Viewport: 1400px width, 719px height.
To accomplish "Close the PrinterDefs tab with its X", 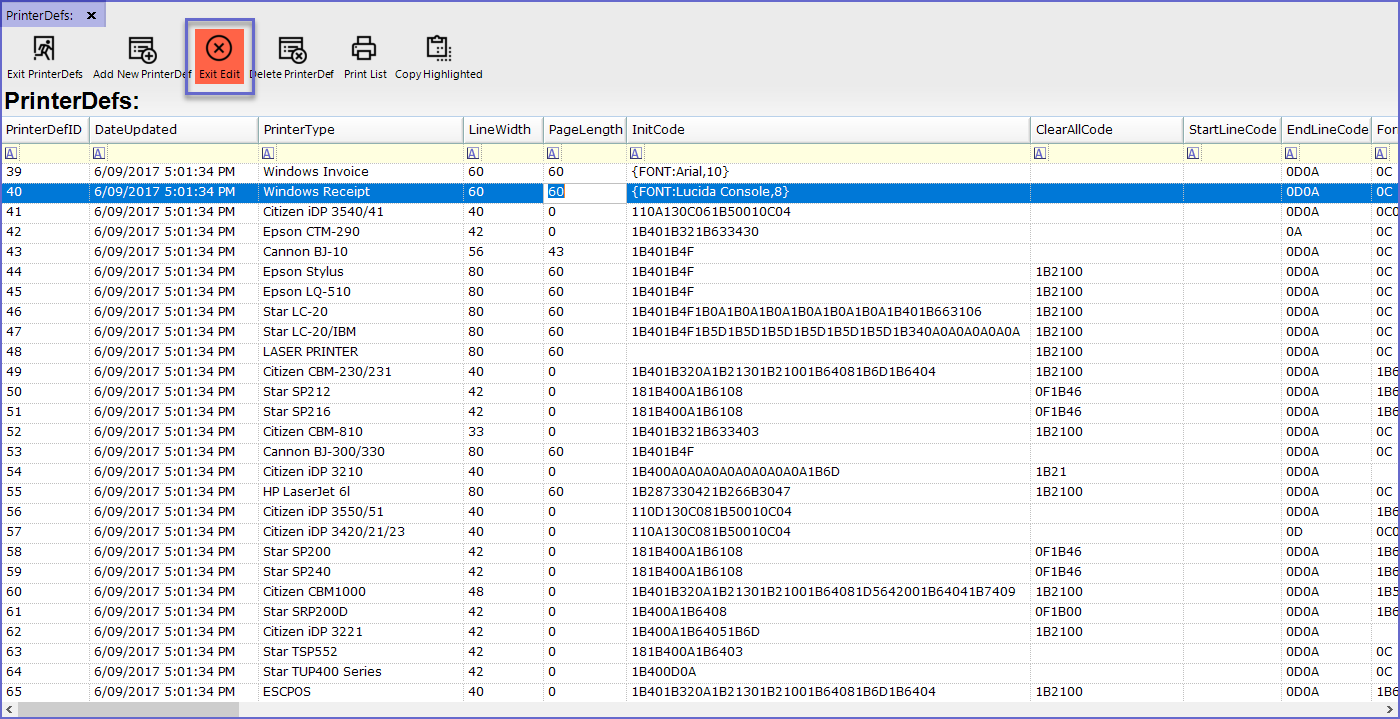I will coord(92,15).
